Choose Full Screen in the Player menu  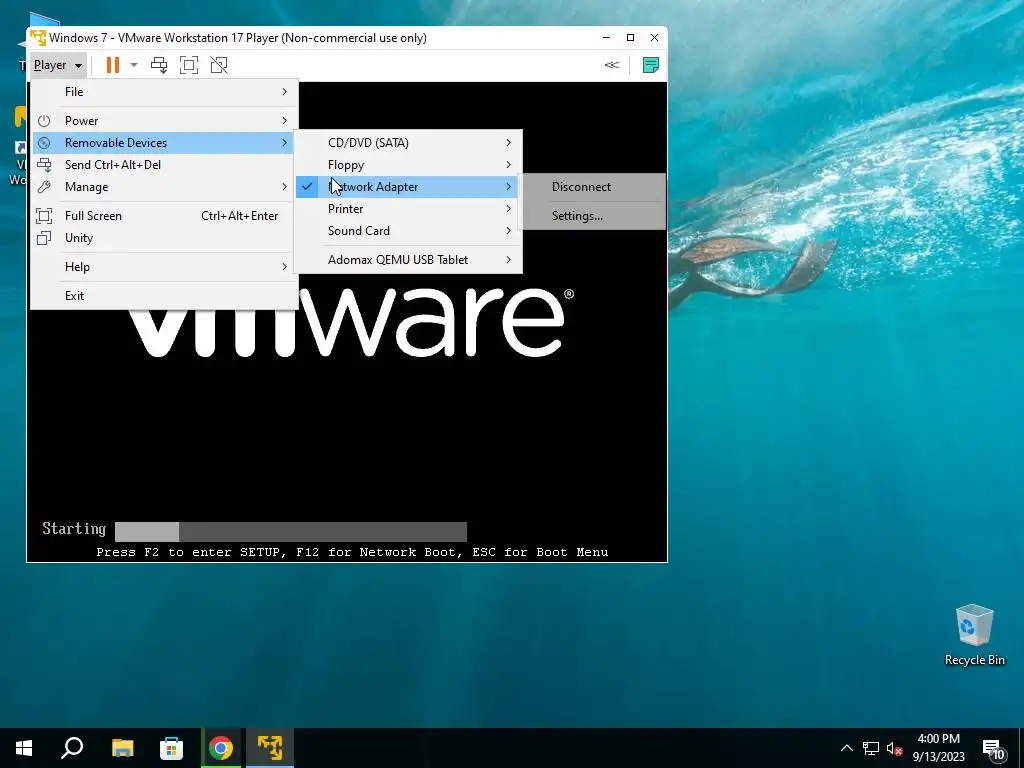pyautogui.click(x=164, y=216)
